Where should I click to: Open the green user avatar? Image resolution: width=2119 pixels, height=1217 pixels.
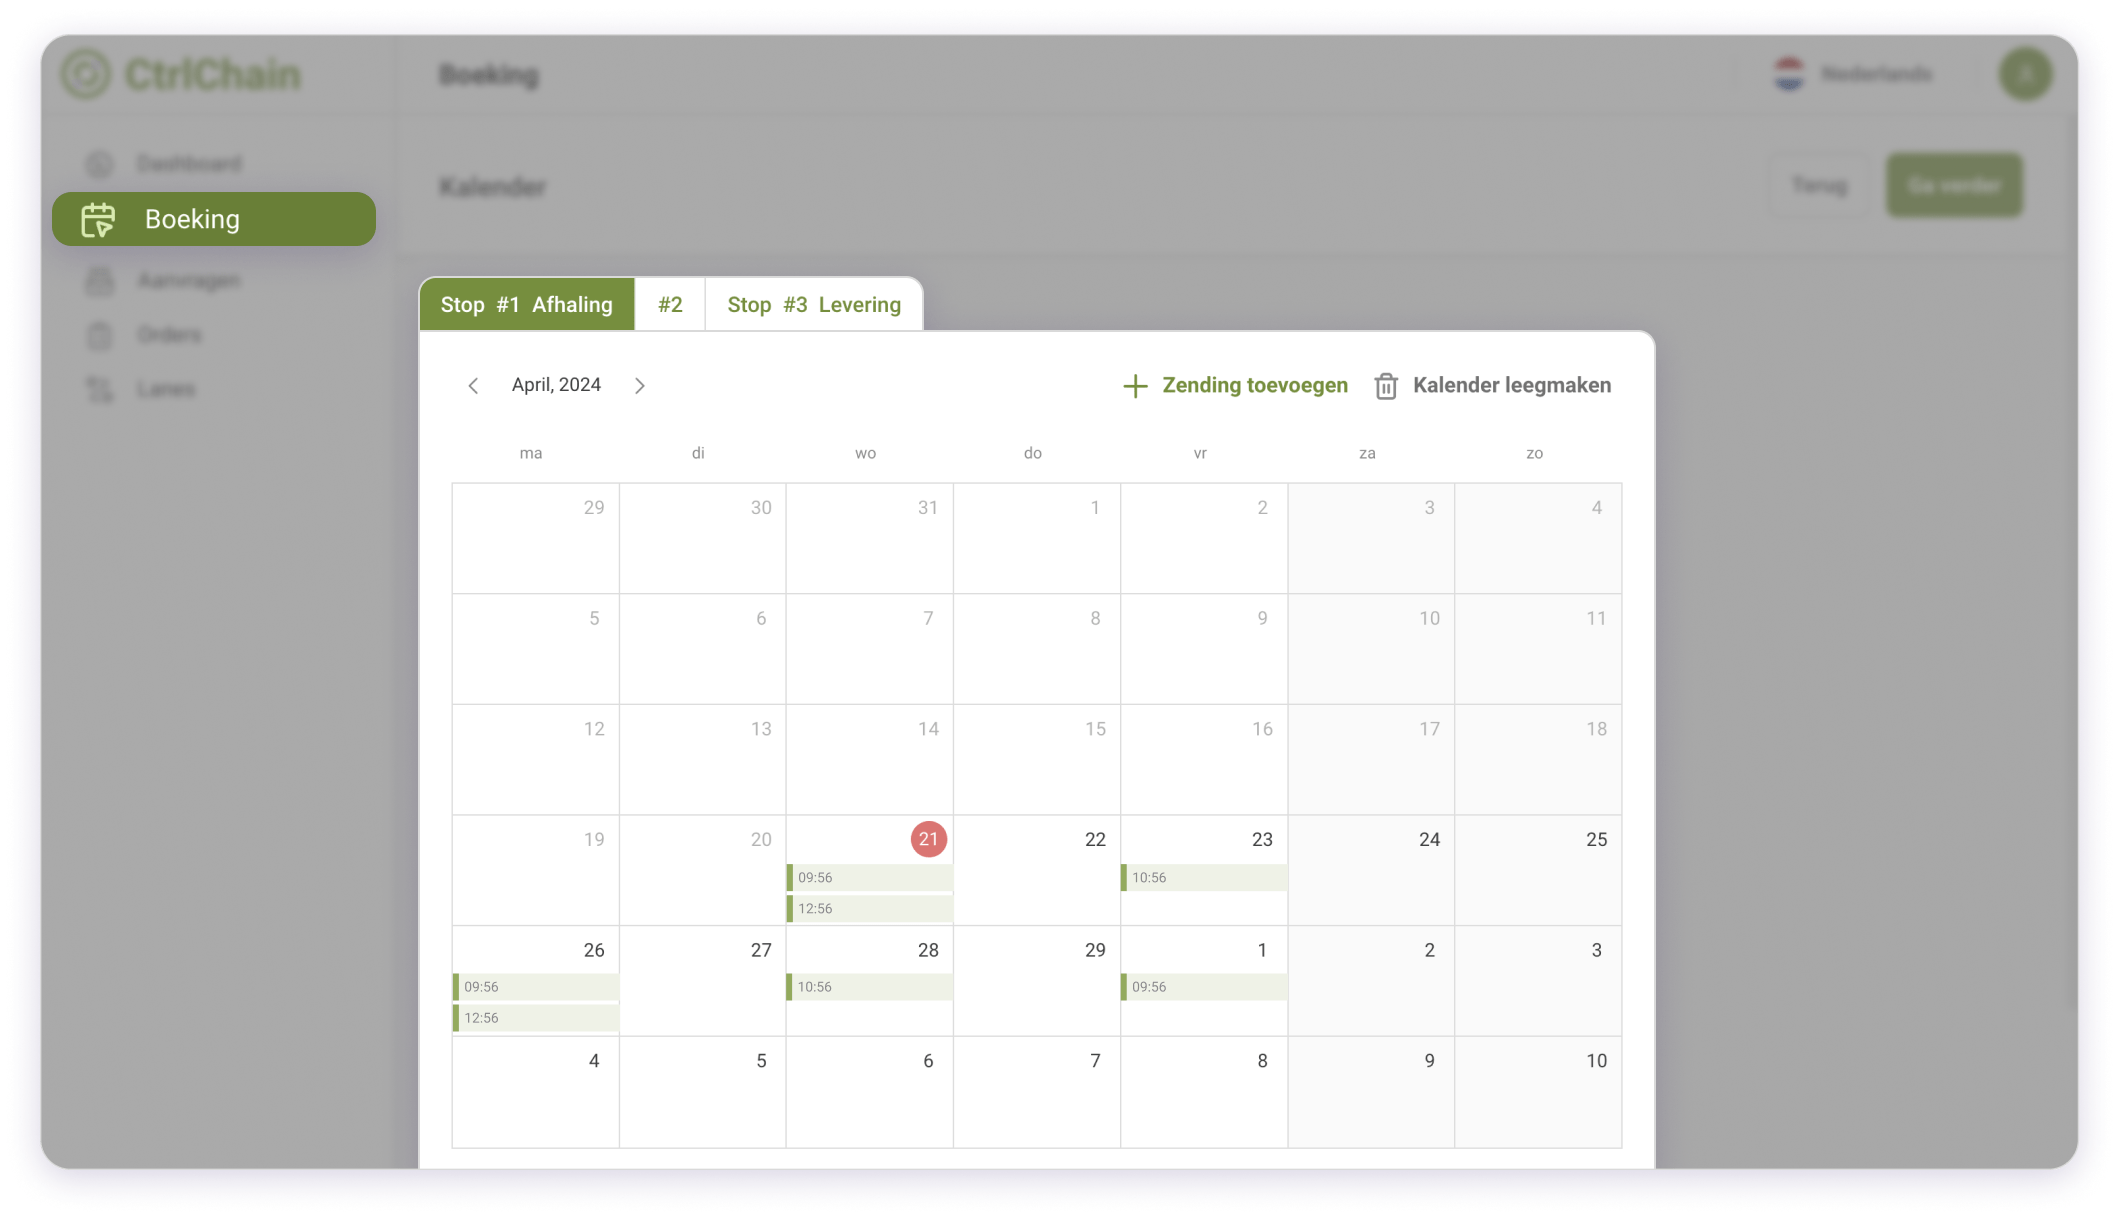(x=2025, y=74)
